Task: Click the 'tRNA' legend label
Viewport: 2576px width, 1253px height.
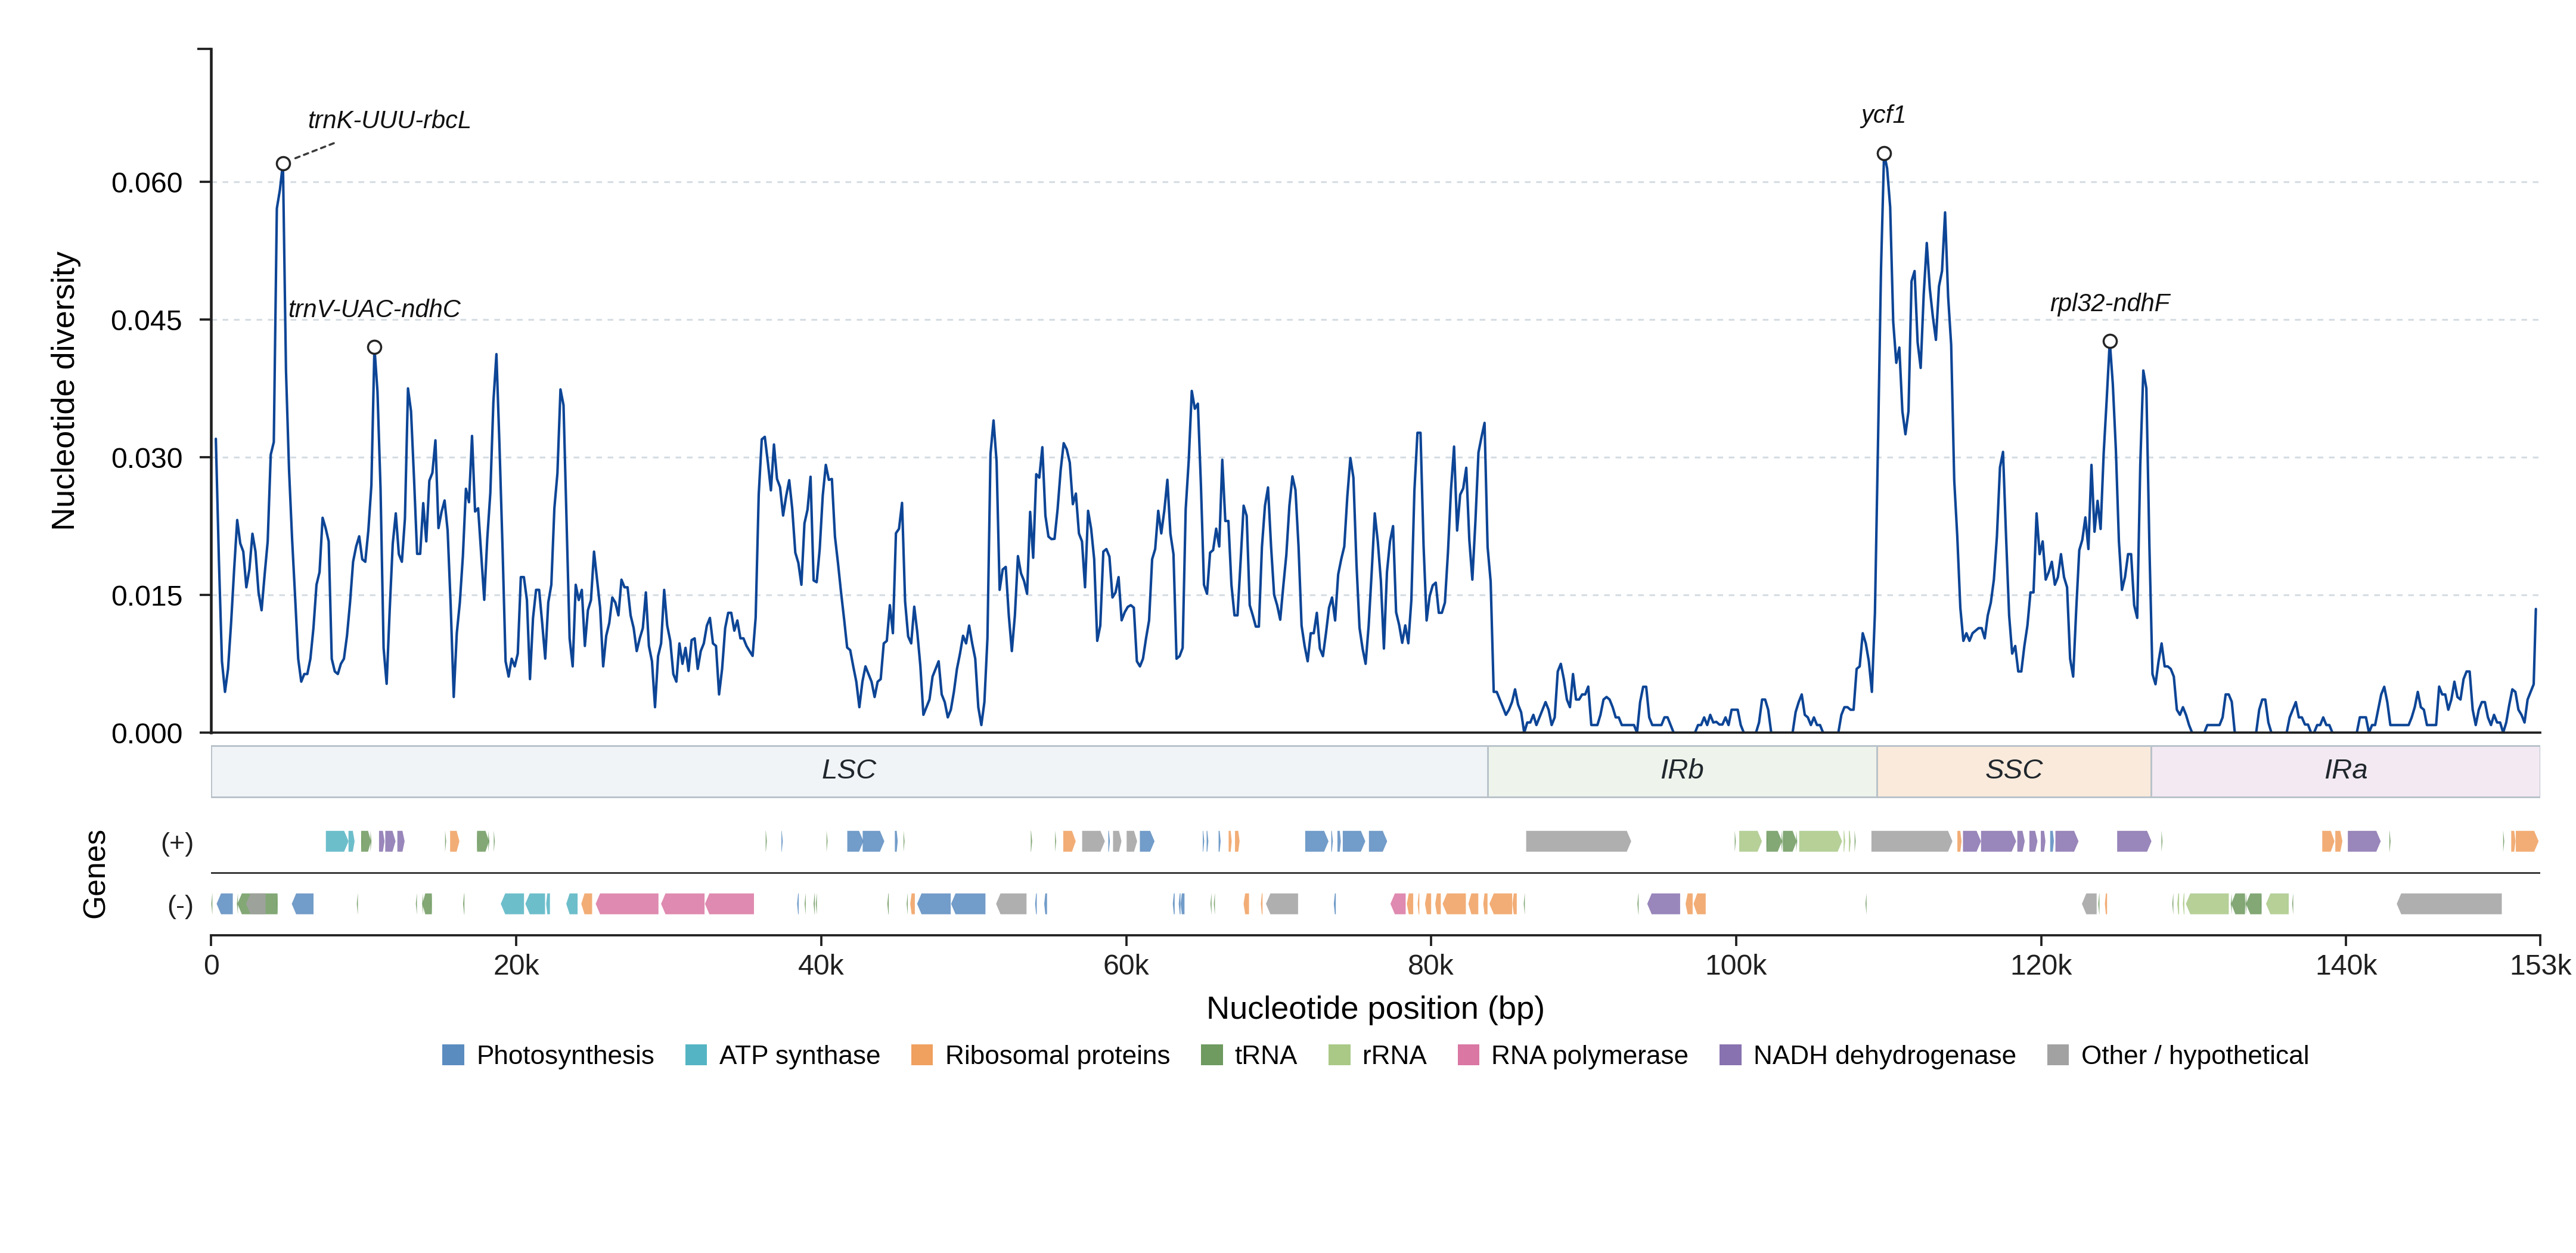Action: (1266, 1055)
